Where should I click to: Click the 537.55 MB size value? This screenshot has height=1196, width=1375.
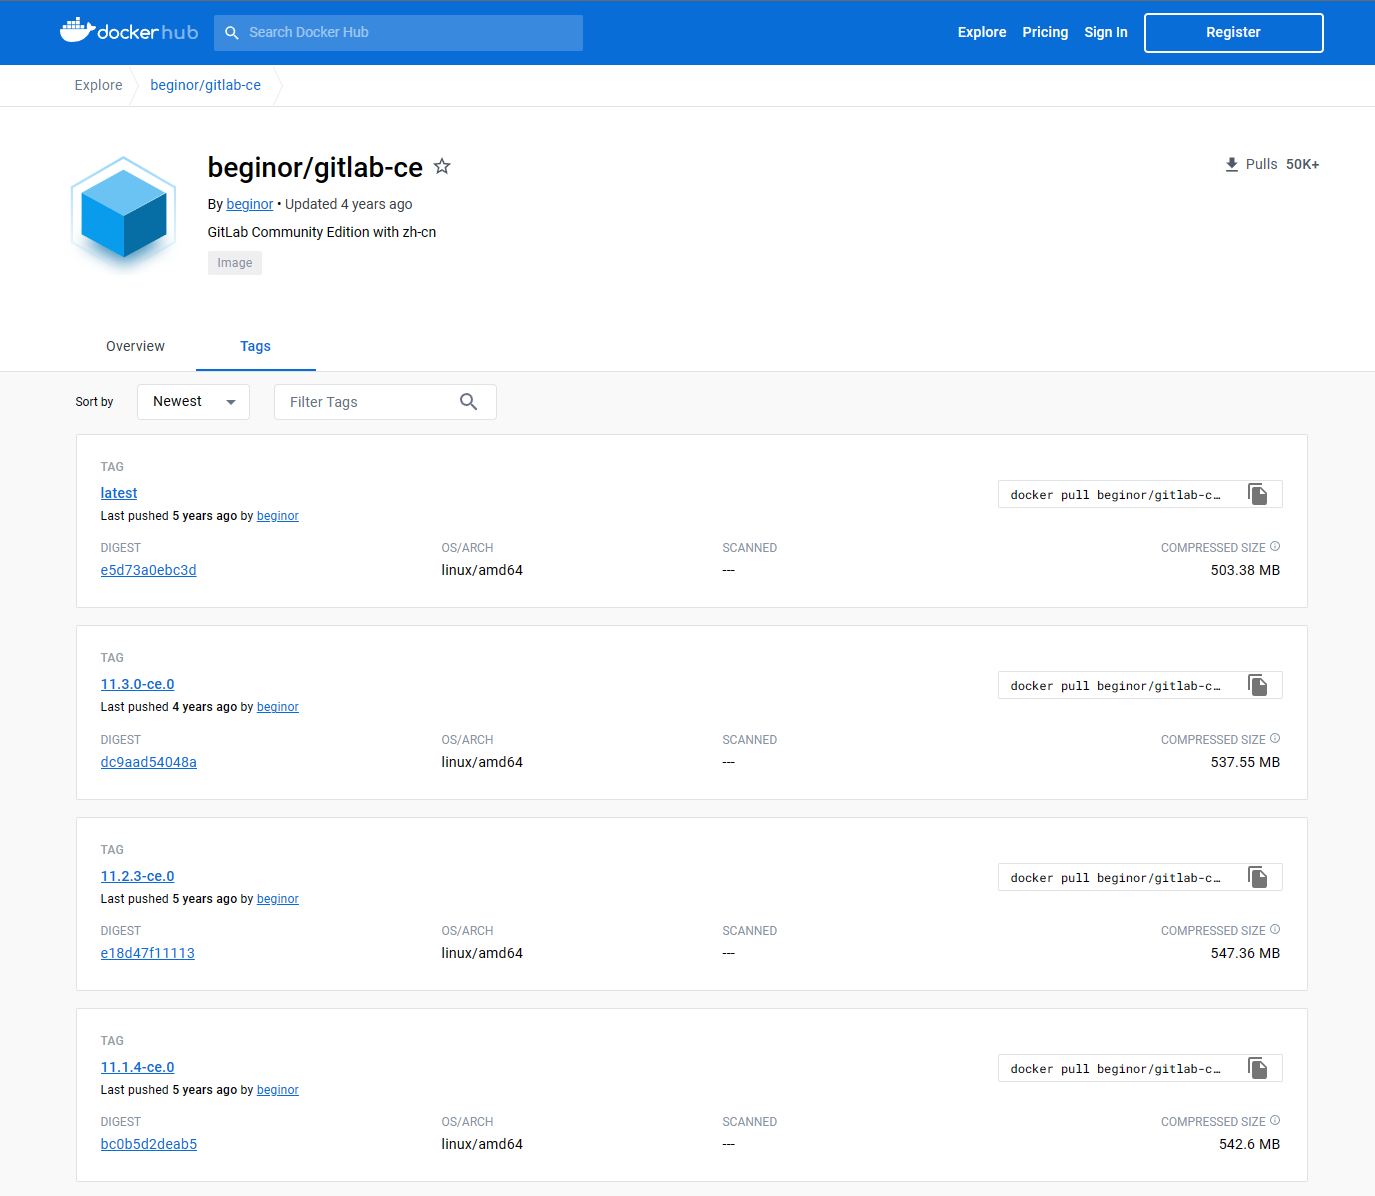1245,762
